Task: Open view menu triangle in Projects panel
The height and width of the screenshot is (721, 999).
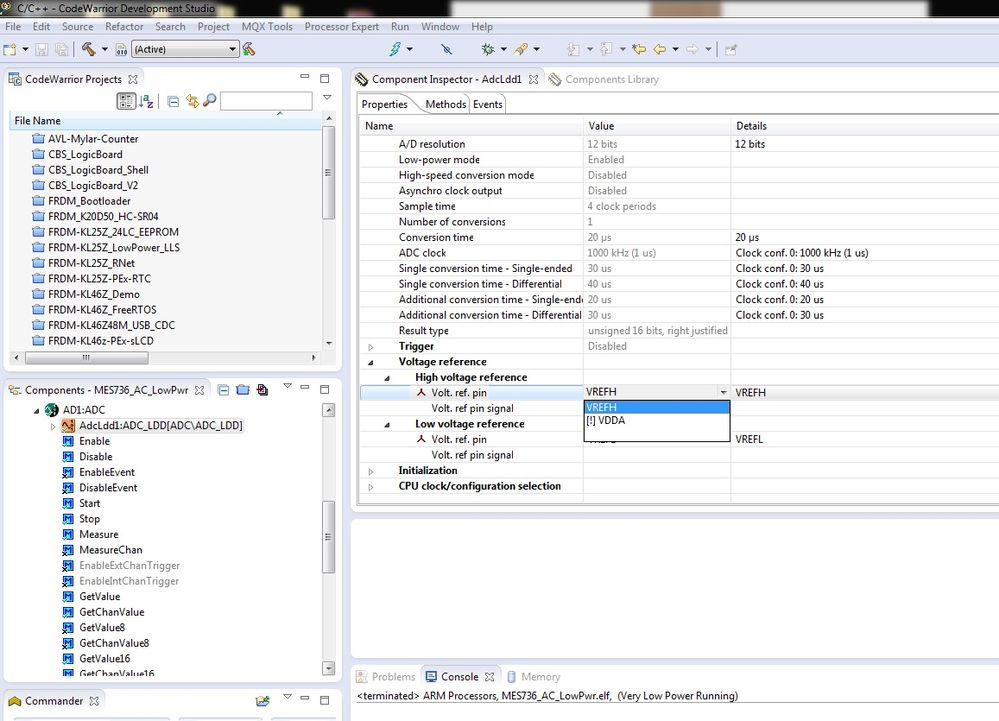Action: coord(327,97)
